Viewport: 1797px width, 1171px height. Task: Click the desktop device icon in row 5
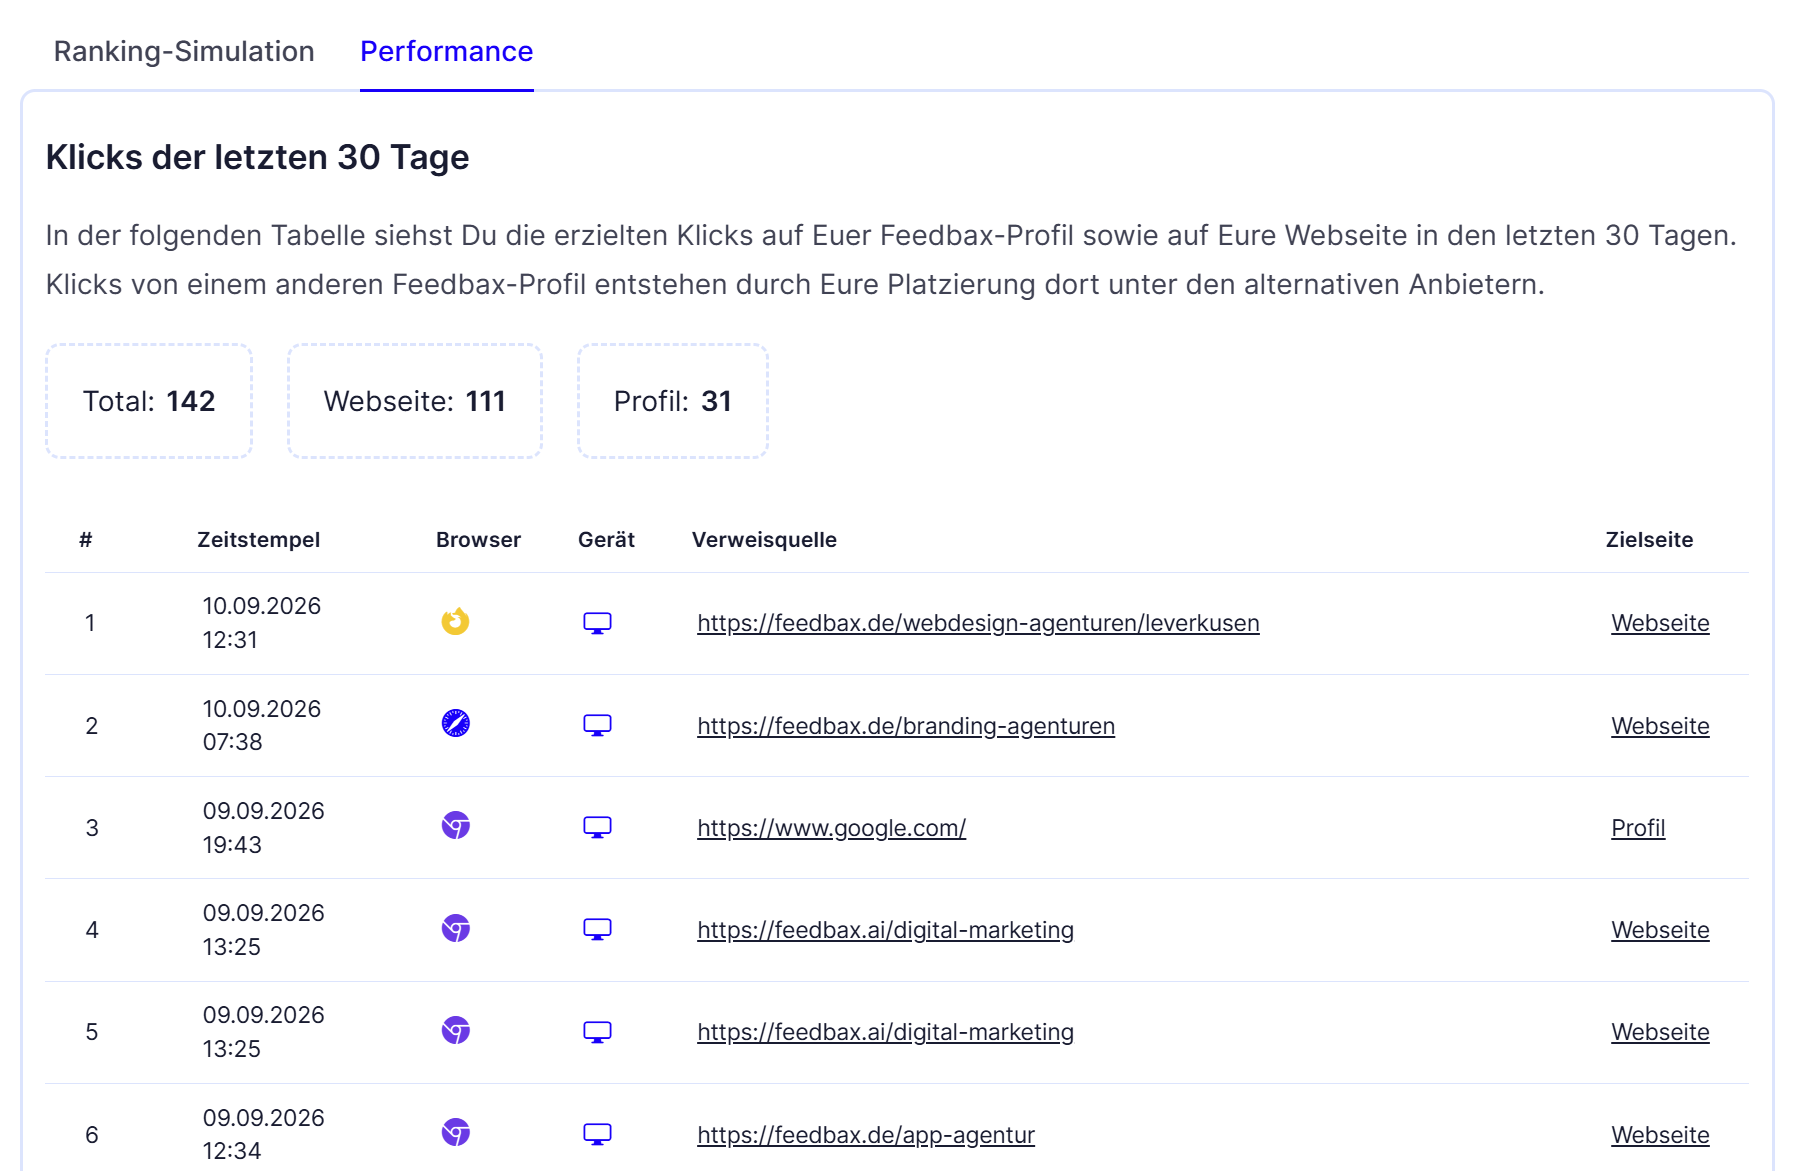597,1031
